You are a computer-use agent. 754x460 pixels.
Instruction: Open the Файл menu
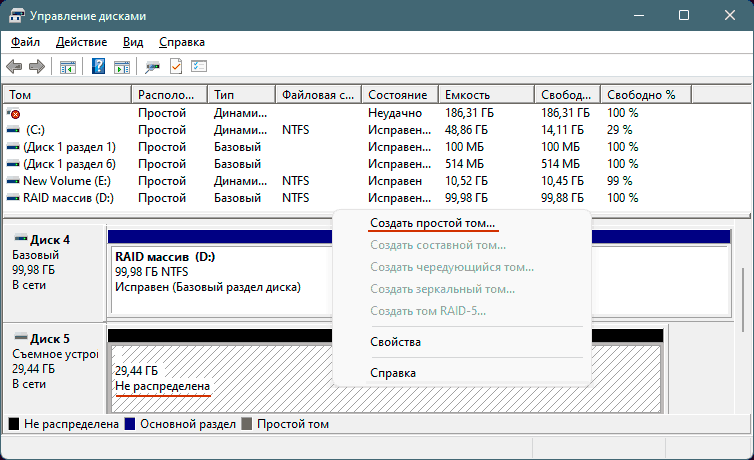(x=25, y=42)
